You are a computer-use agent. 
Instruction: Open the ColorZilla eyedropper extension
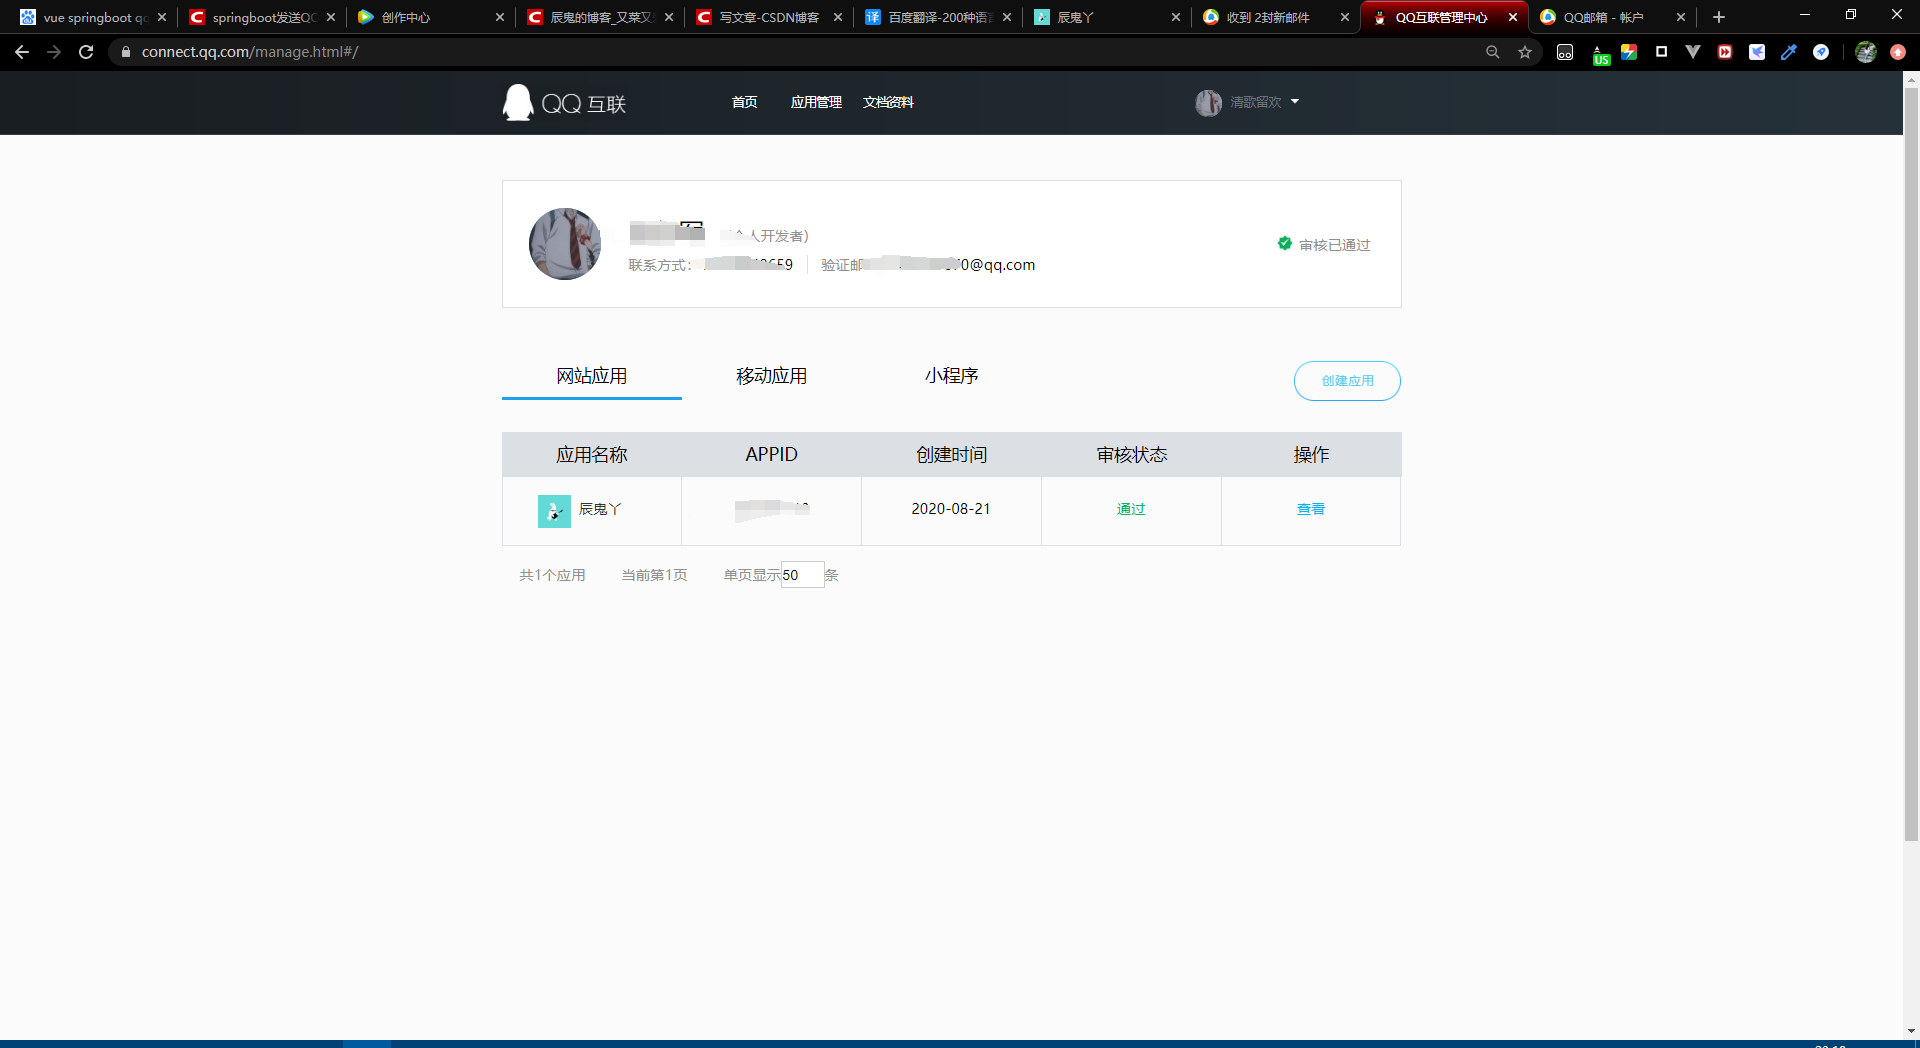pyautogui.click(x=1789, y=52)
